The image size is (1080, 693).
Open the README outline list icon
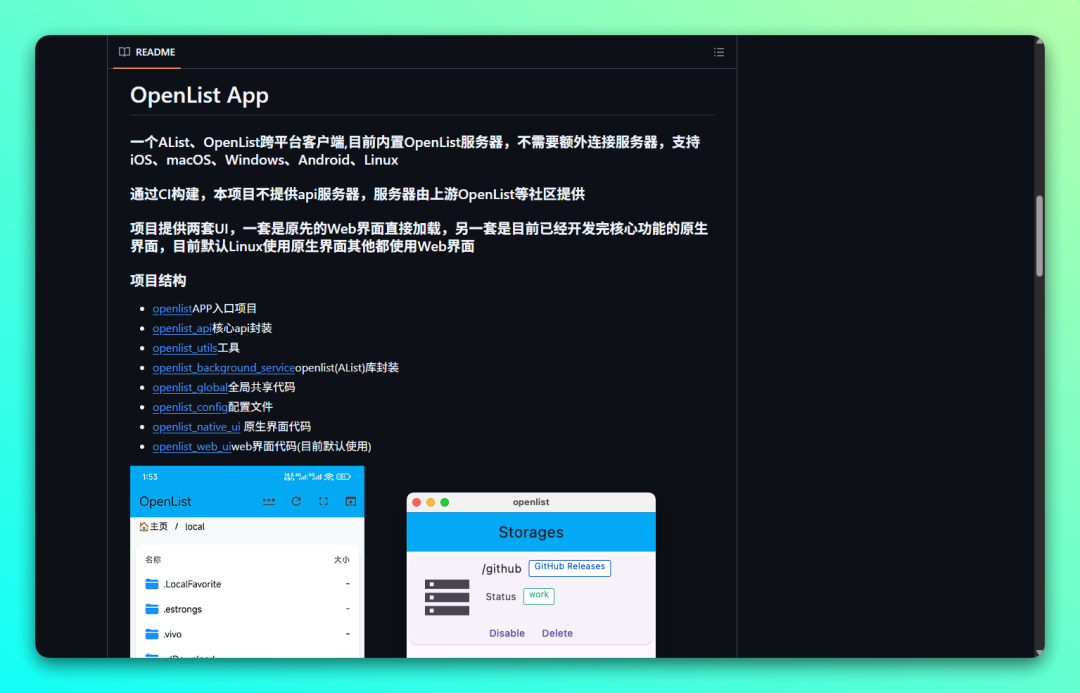point(718,52)
